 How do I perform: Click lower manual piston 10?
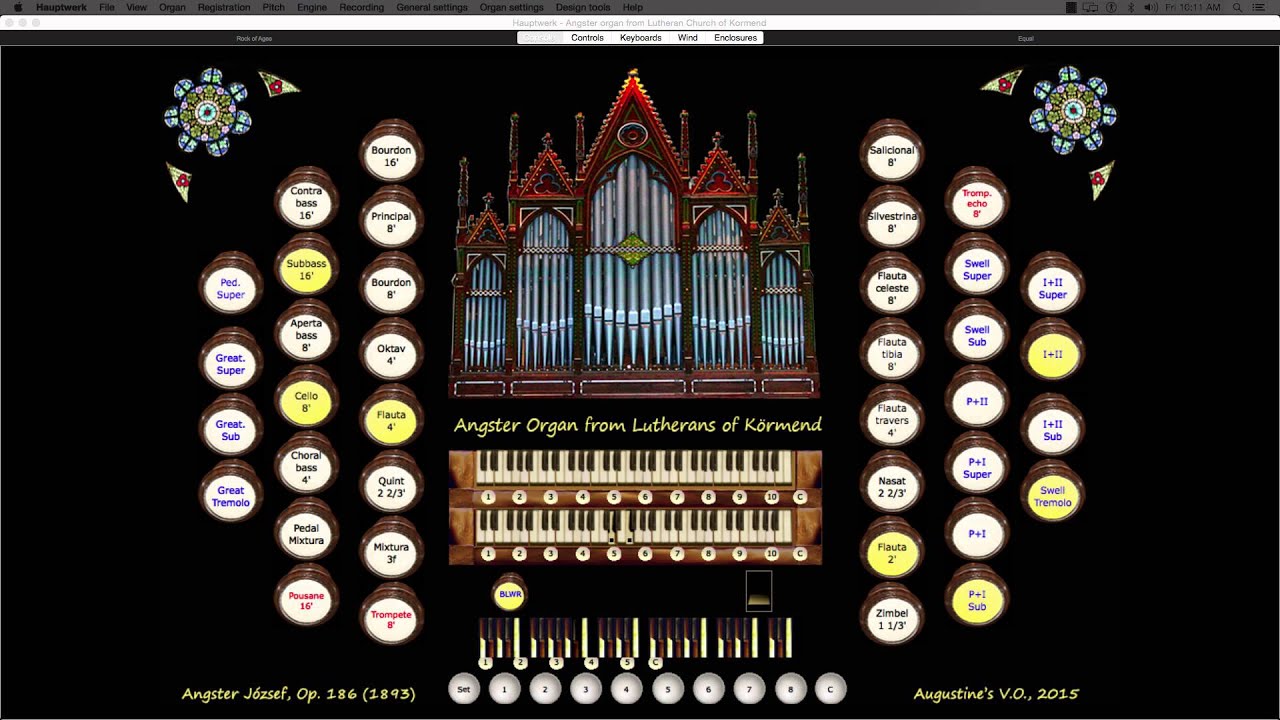click(771, 553)
